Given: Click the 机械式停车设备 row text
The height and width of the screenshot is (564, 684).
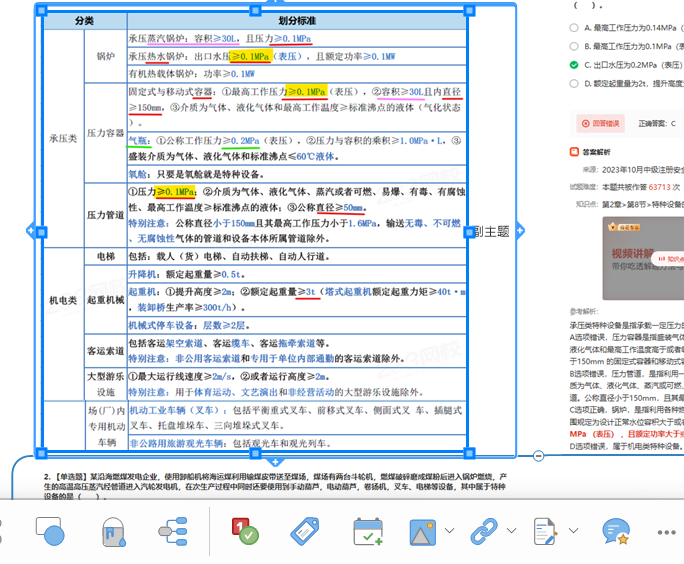Looking at the screenshot, I should tap(189, 325).
